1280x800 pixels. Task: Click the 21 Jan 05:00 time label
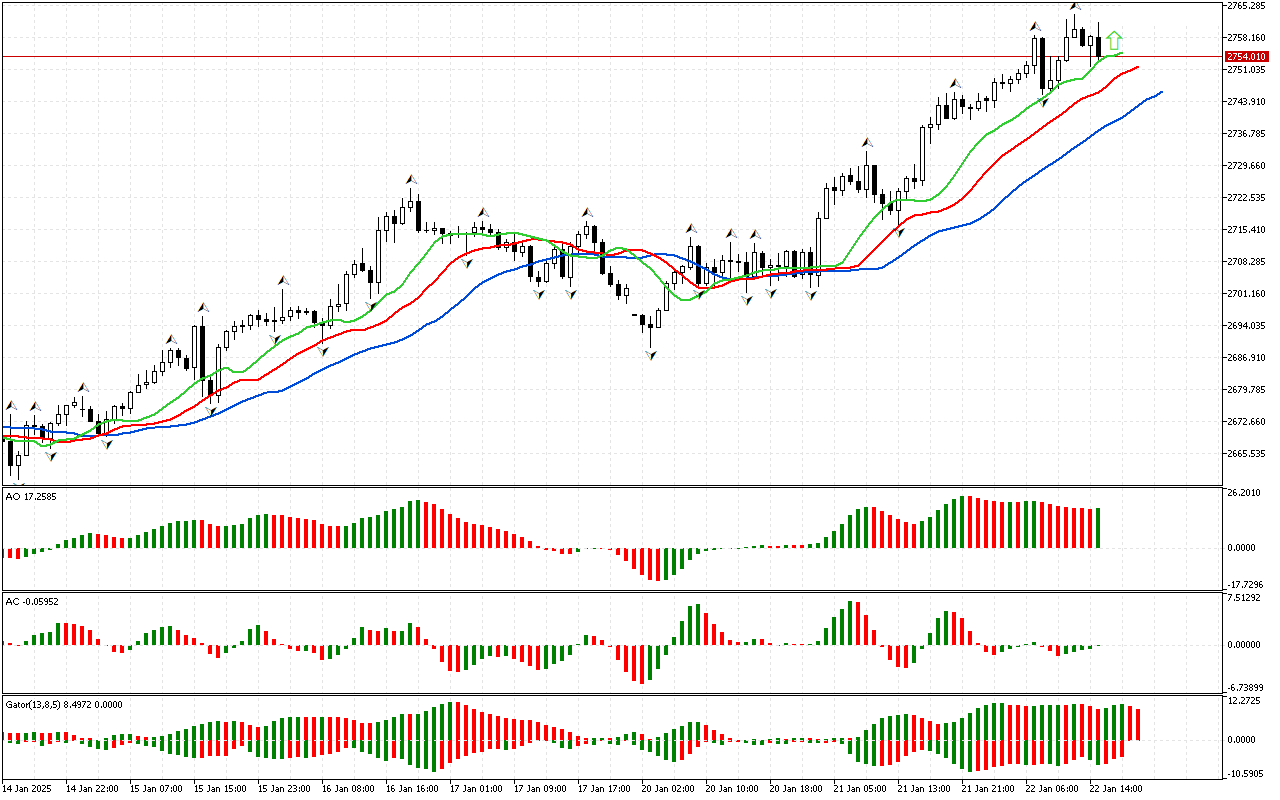click(x=860, y=789)
